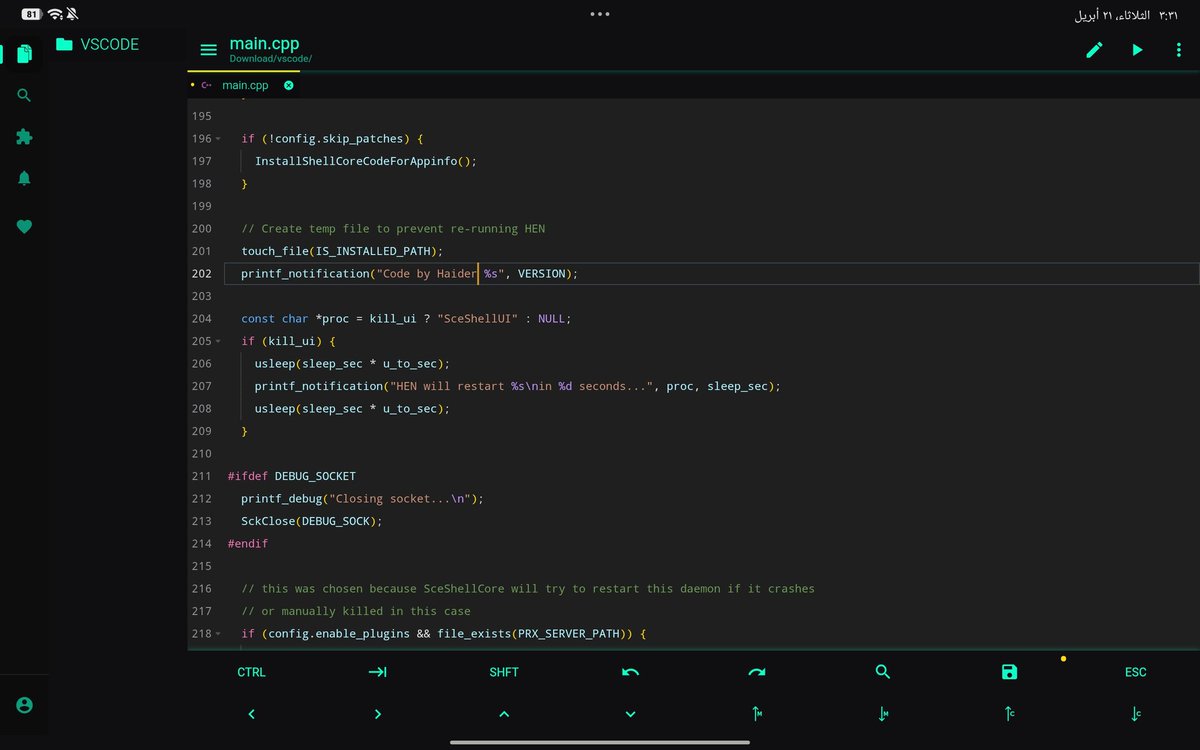Click the main.cpp title in header
The height and width of the screenshot is (750, 1200).
(264, 44)
